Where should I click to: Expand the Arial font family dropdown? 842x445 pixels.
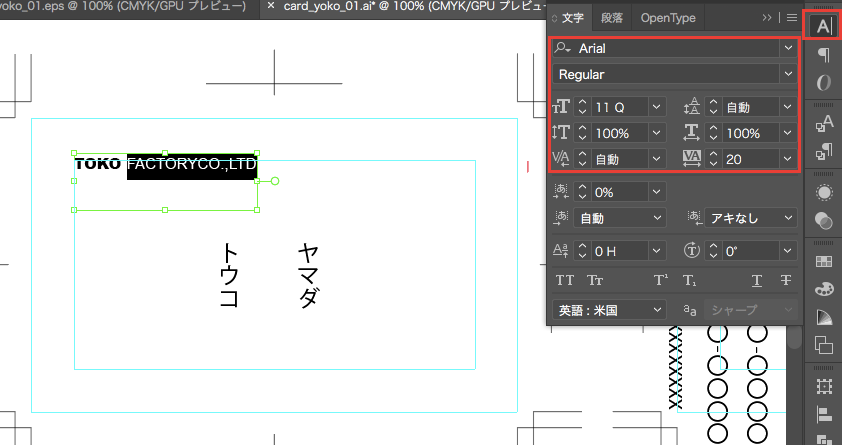click(x=788, y=48)
